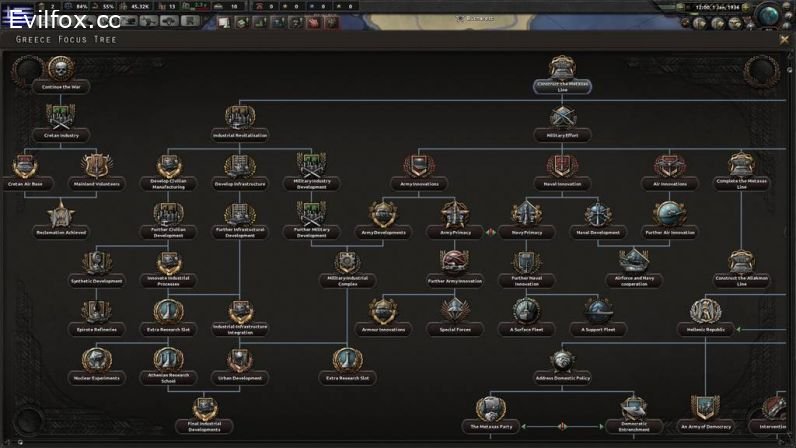Close the Greece Focus Tree window
The height and width of the screenshot is (448, 796).
(785, 39)
